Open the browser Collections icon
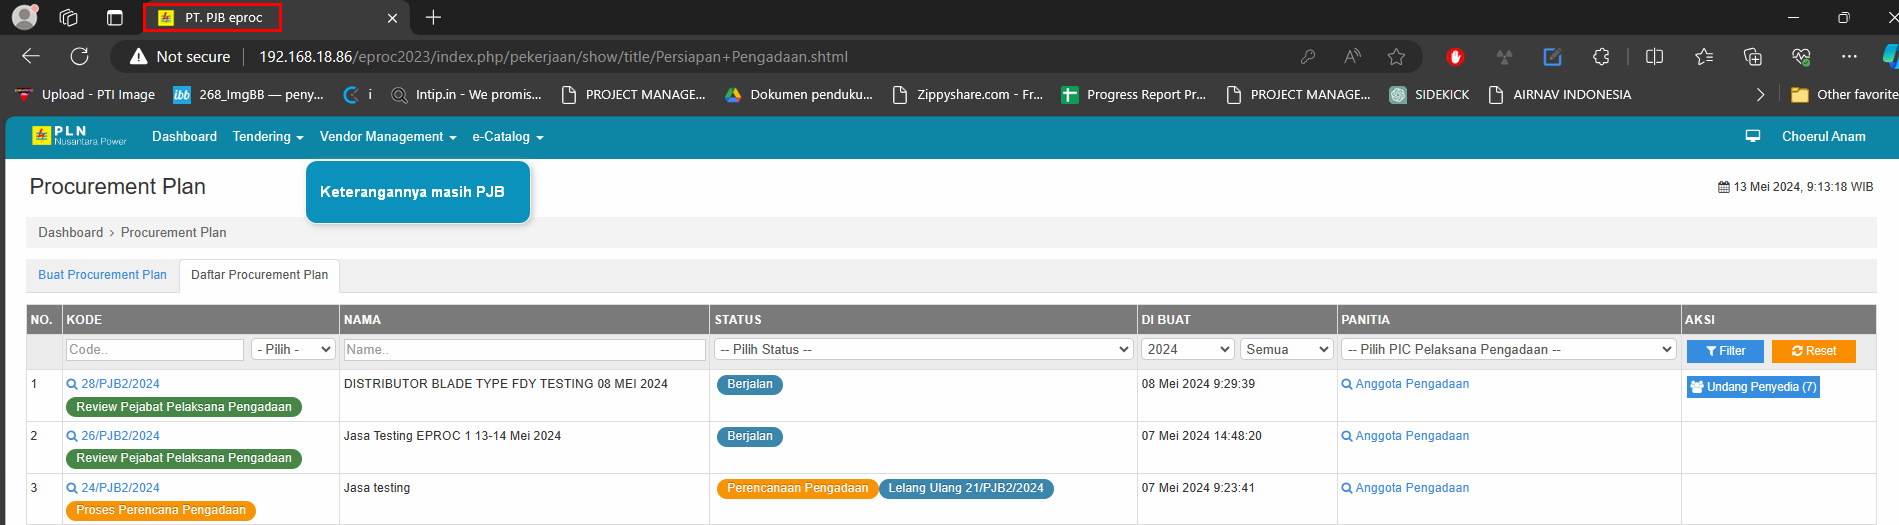 point(1752,57)
